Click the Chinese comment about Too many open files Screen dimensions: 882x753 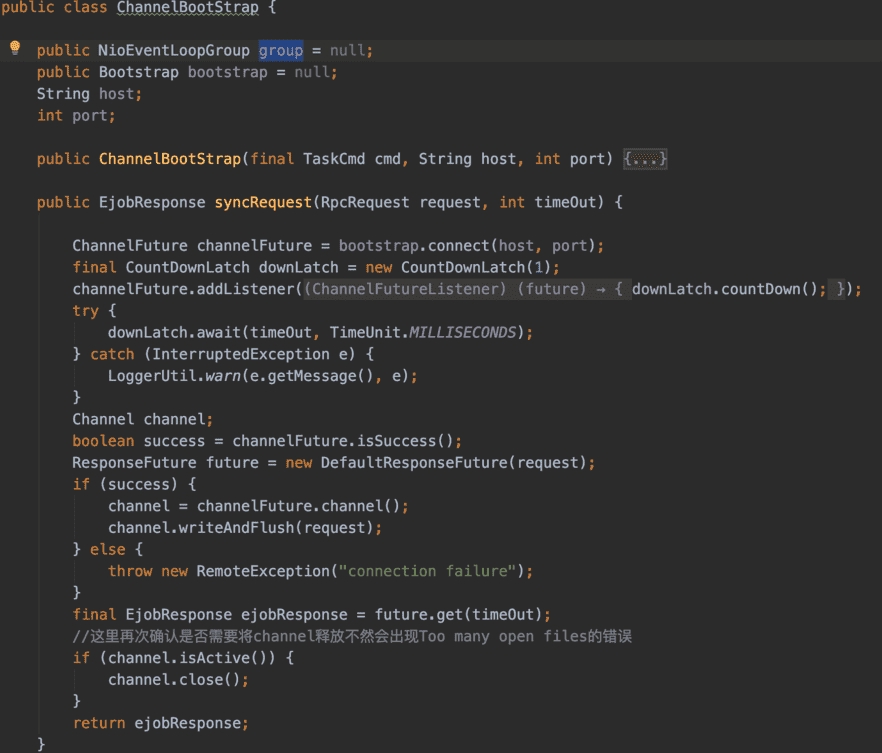[x=352, y=636]
